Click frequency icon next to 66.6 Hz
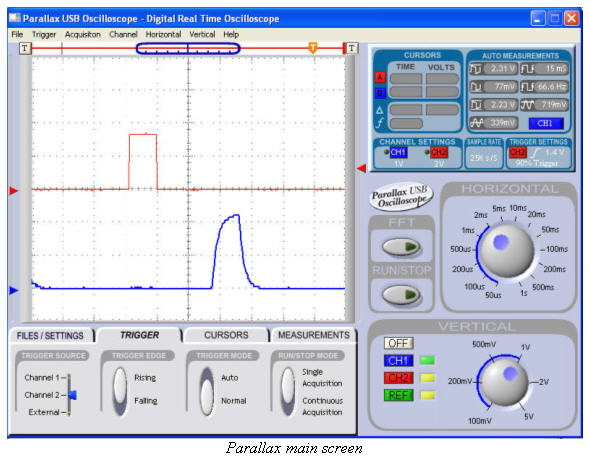The image size is (590, 461). click(528, 87)
